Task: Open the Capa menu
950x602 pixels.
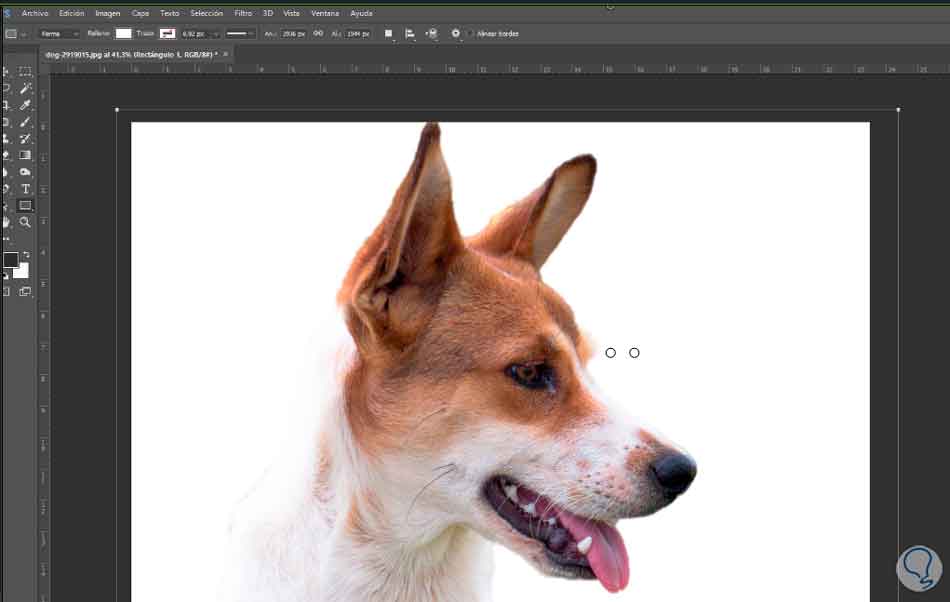Action: 140,13
